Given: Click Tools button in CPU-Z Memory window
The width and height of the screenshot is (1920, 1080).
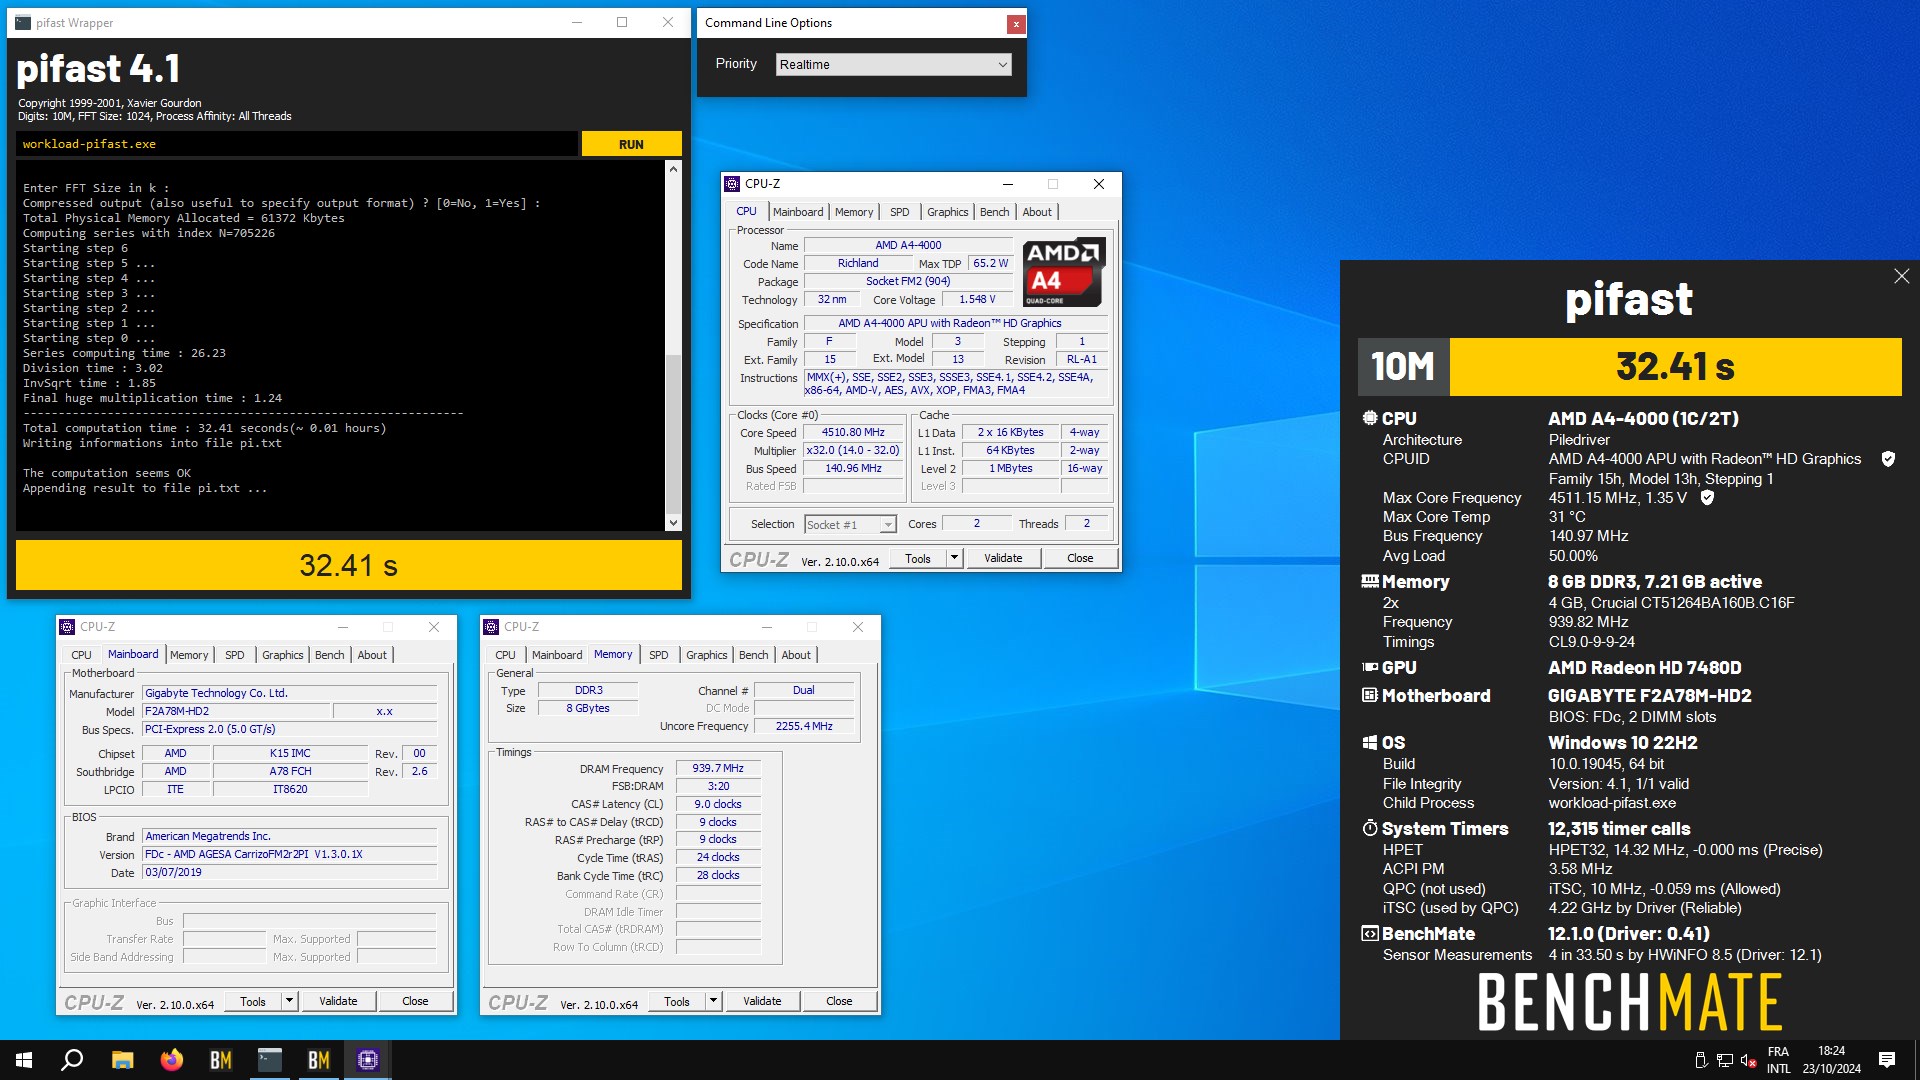Looking at the screenshot, I should (677, 1001).
